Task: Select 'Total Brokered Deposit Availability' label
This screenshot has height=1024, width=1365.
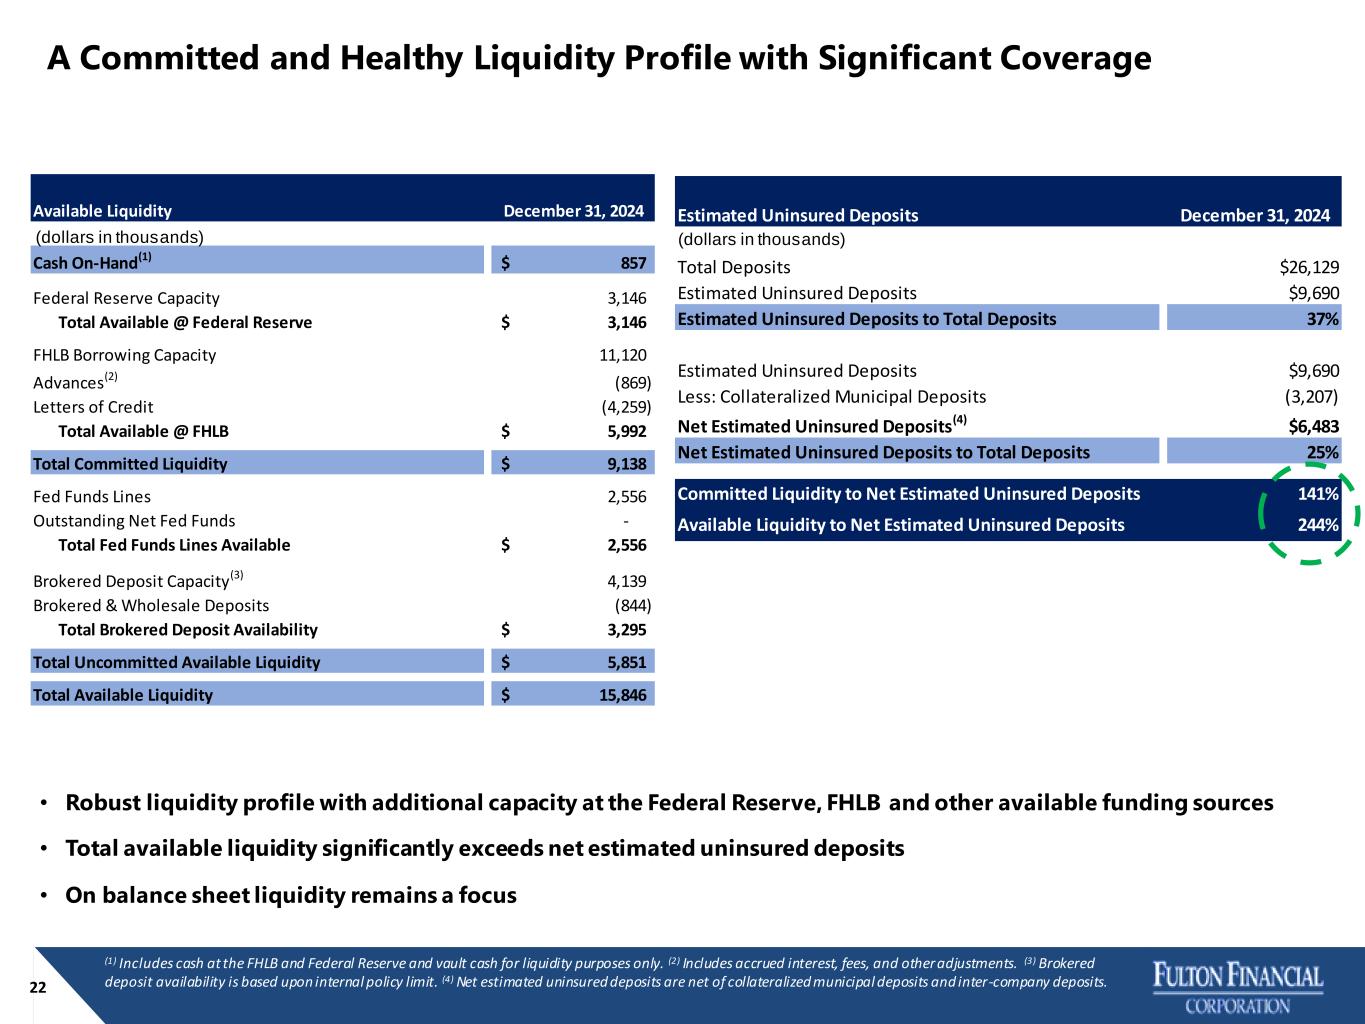Action: (x=188, y=629)
